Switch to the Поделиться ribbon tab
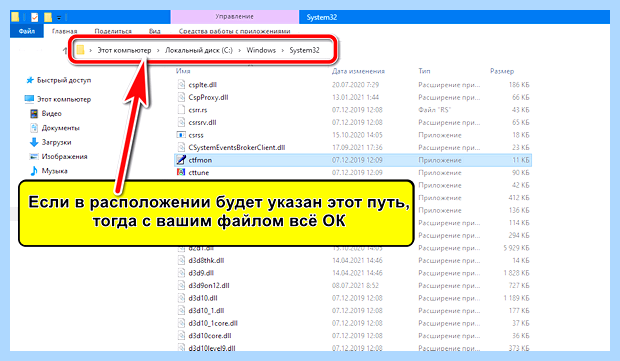This screenshot has height=361, width=620. 113,31
